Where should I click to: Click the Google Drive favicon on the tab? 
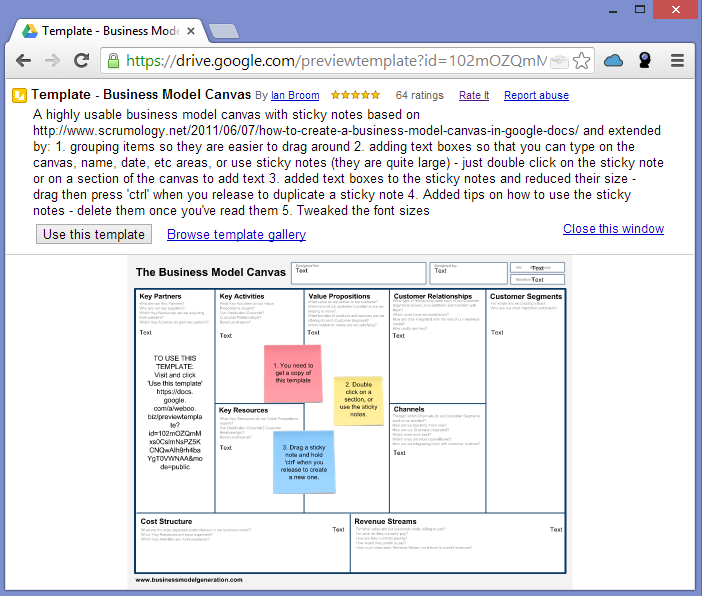point(30,31)
